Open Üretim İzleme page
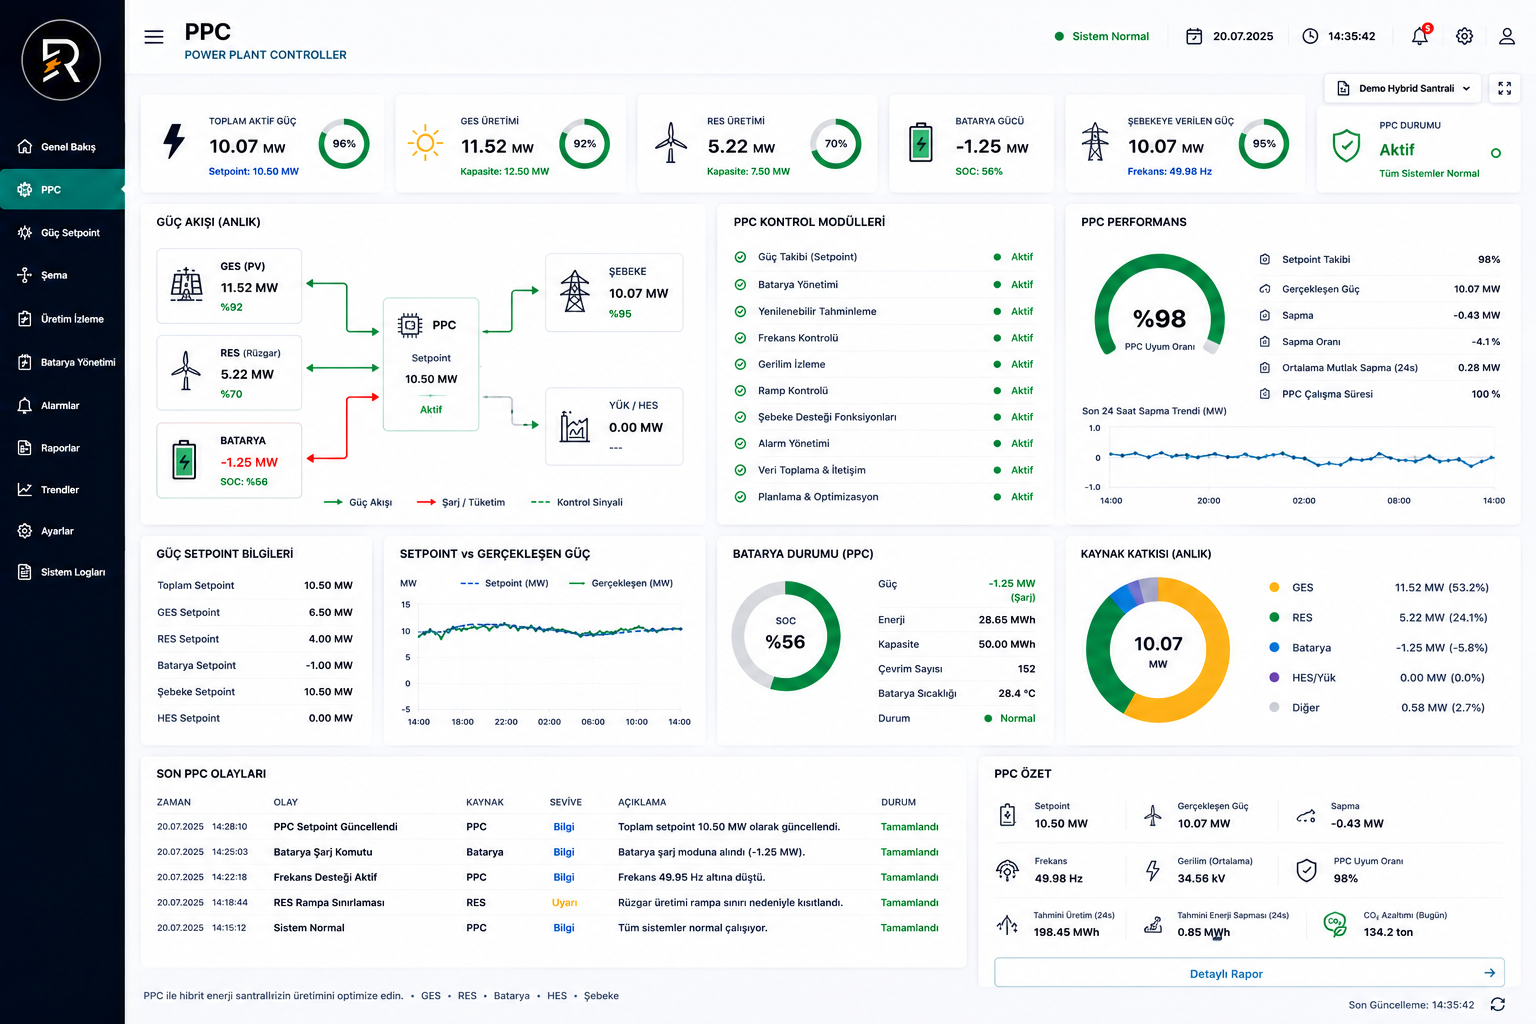The height and width of the screenshot is (1024, 1536). [x=62, y=319]
